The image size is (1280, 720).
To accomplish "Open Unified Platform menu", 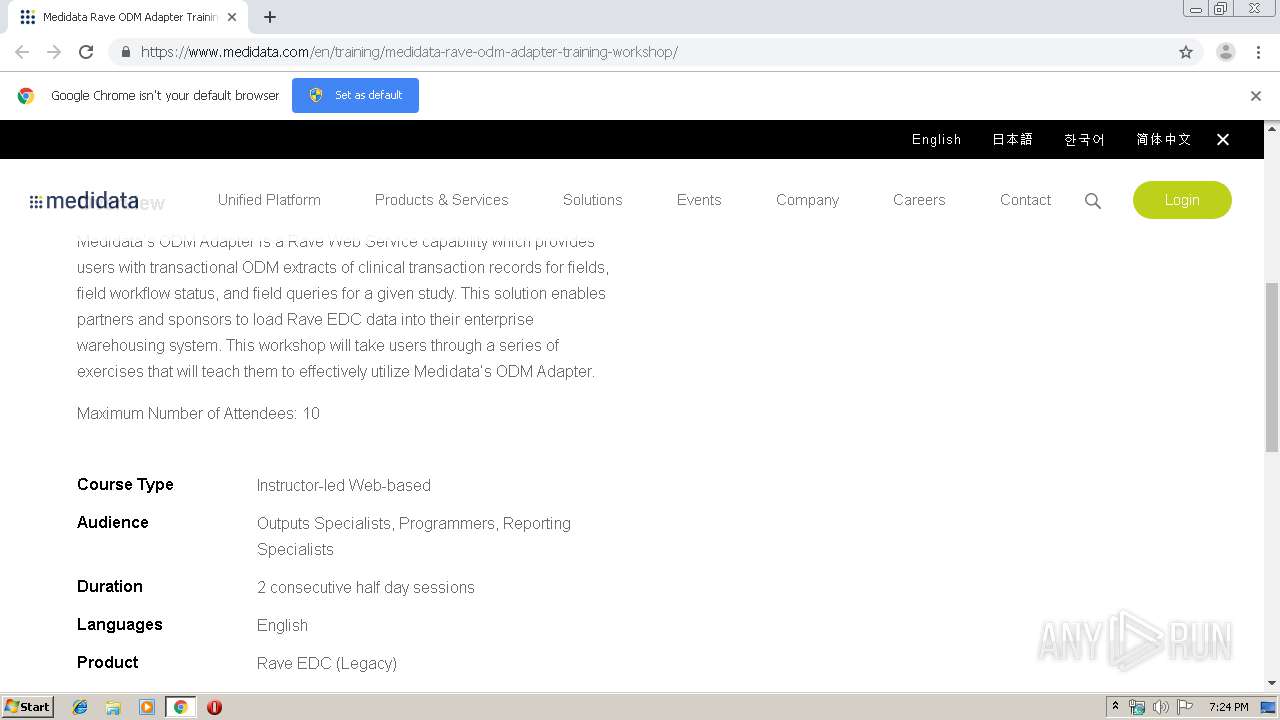I will pos(269,200).
